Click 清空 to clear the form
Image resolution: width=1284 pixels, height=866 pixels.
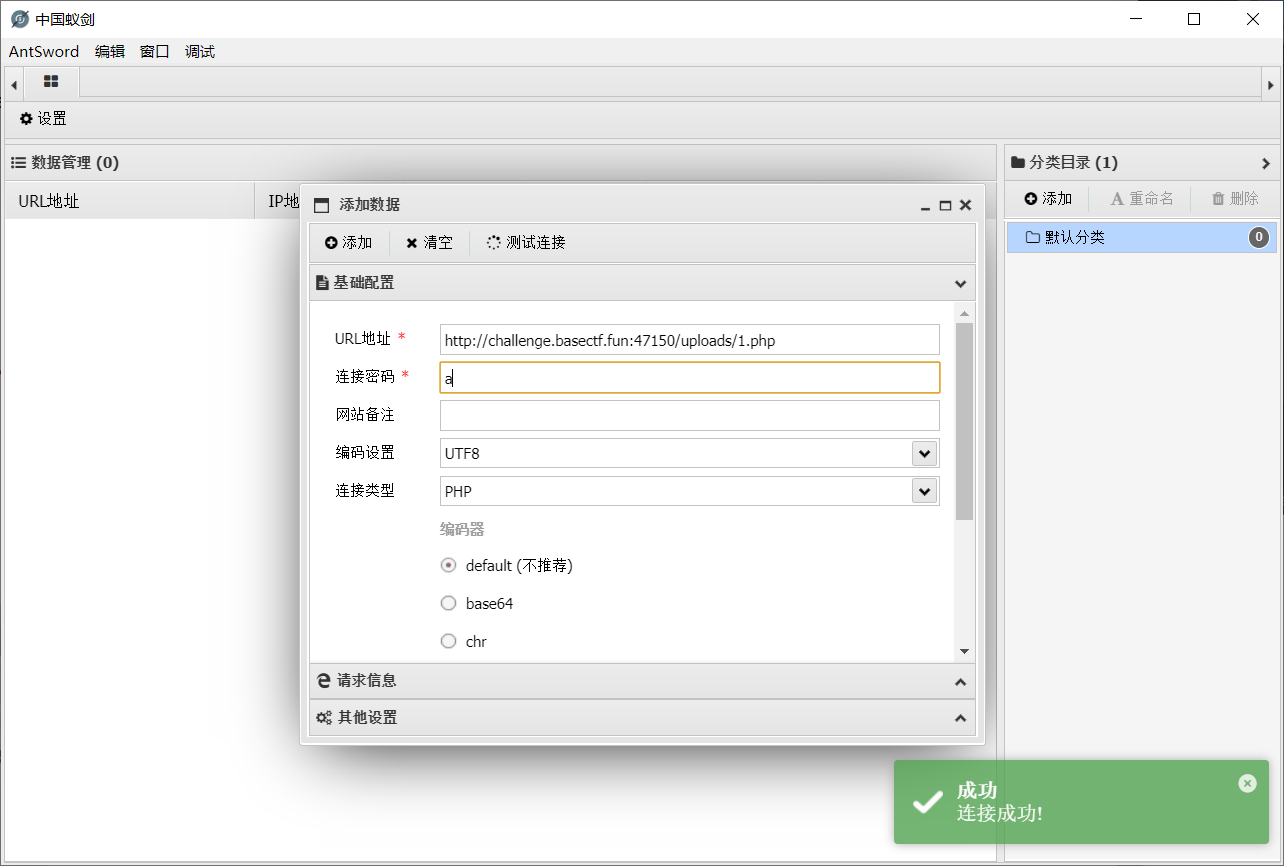pos(429,243)
